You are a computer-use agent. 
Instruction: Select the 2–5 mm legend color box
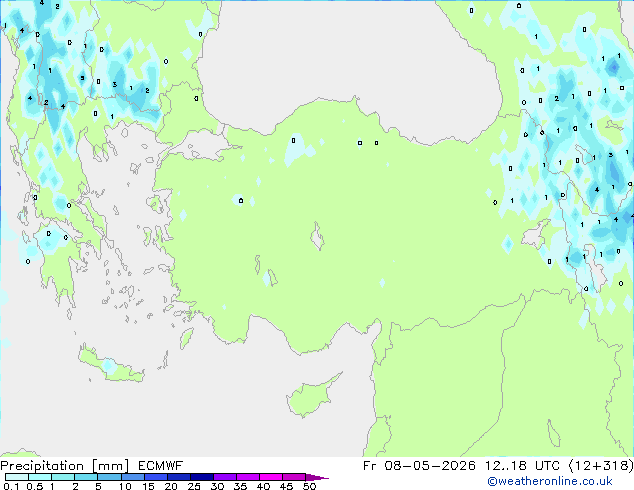[86, 477]
